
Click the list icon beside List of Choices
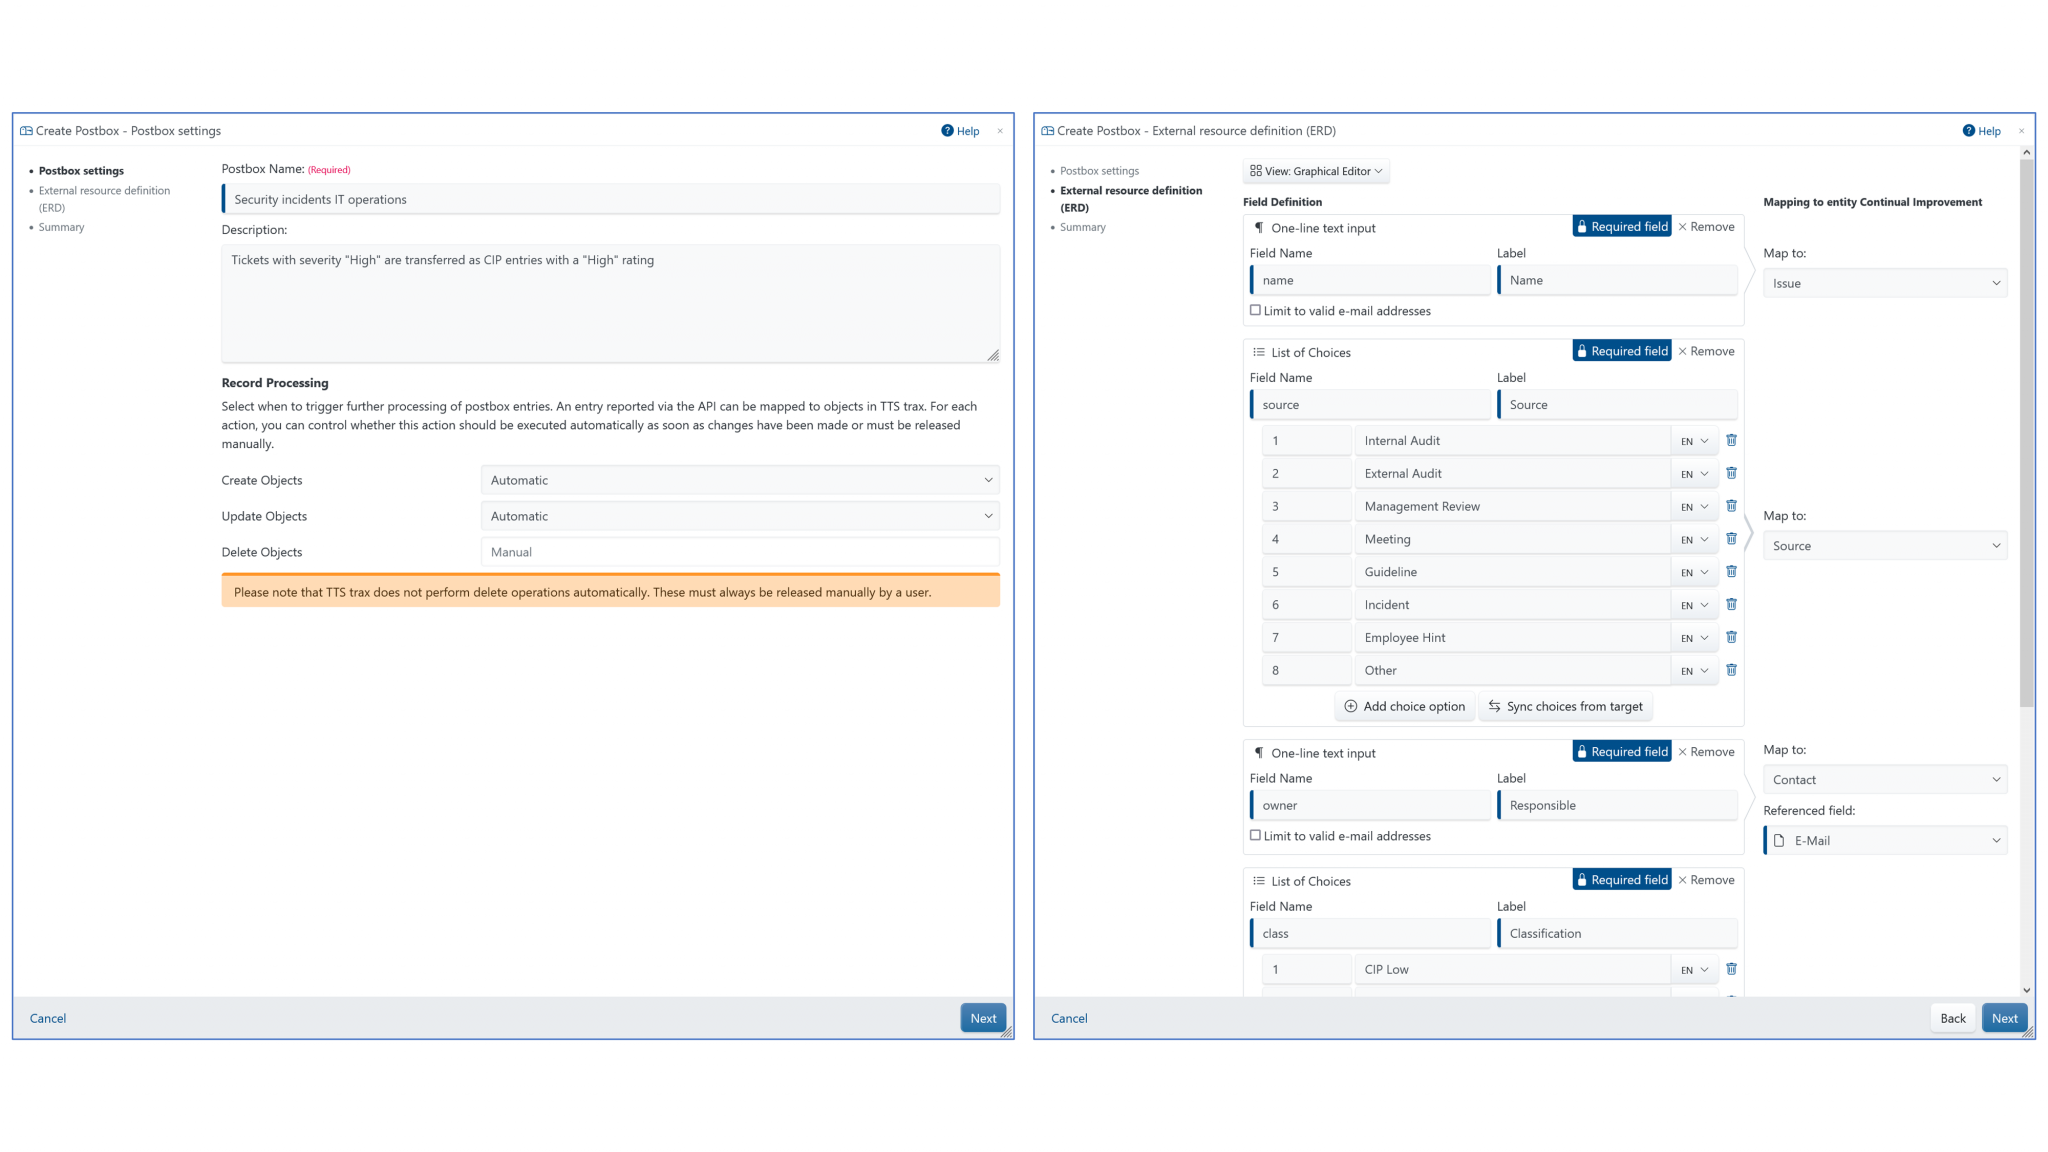(1258, 352)
